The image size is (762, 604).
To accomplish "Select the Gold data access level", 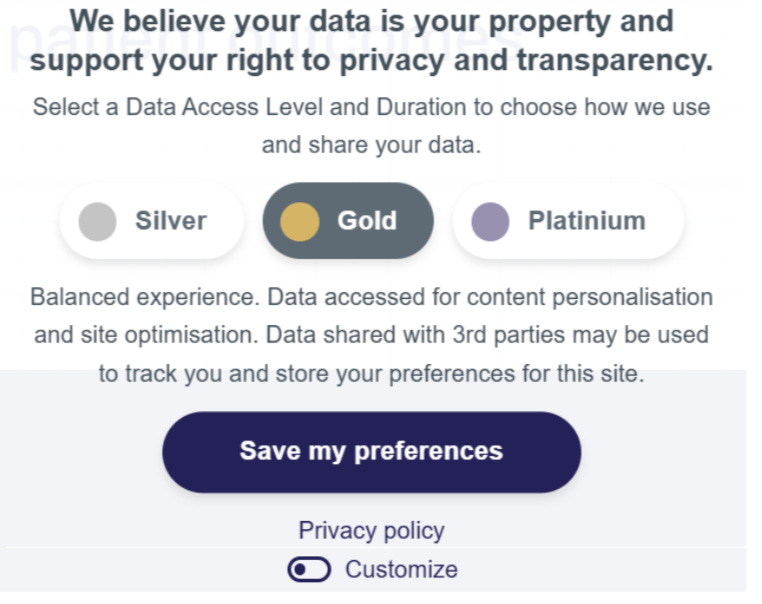I will (348, 221).
